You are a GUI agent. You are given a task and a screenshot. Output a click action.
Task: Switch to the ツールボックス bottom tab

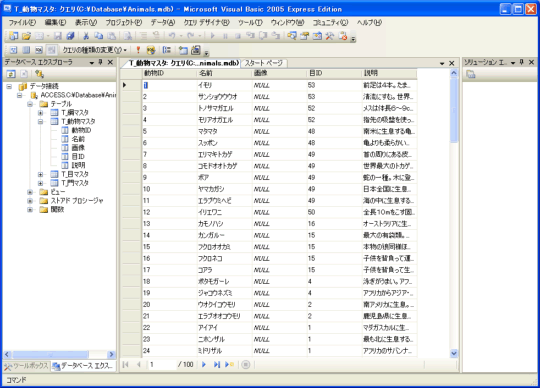(27, 366)
